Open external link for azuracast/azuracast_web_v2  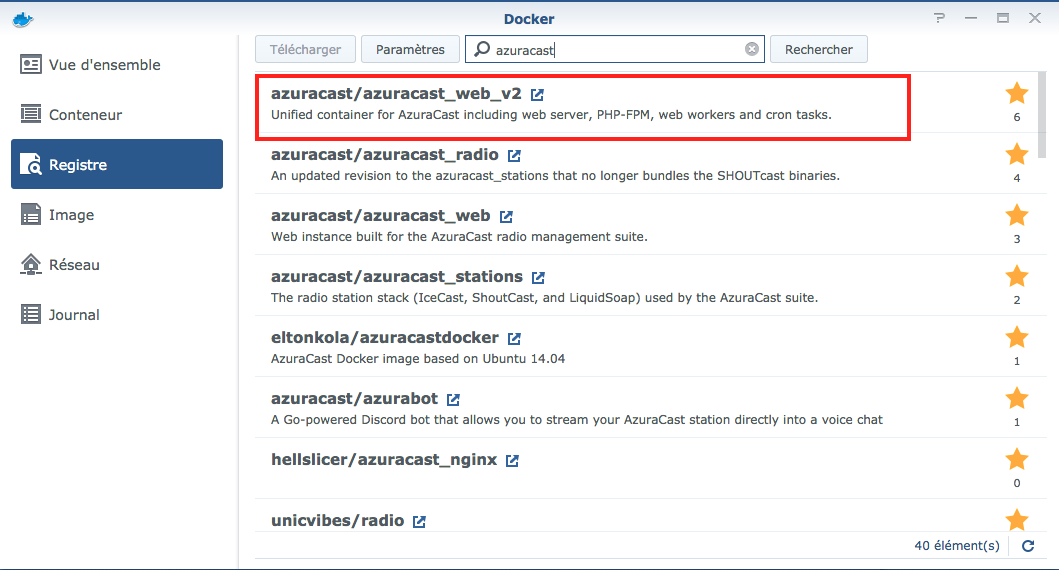click(537, 95)
